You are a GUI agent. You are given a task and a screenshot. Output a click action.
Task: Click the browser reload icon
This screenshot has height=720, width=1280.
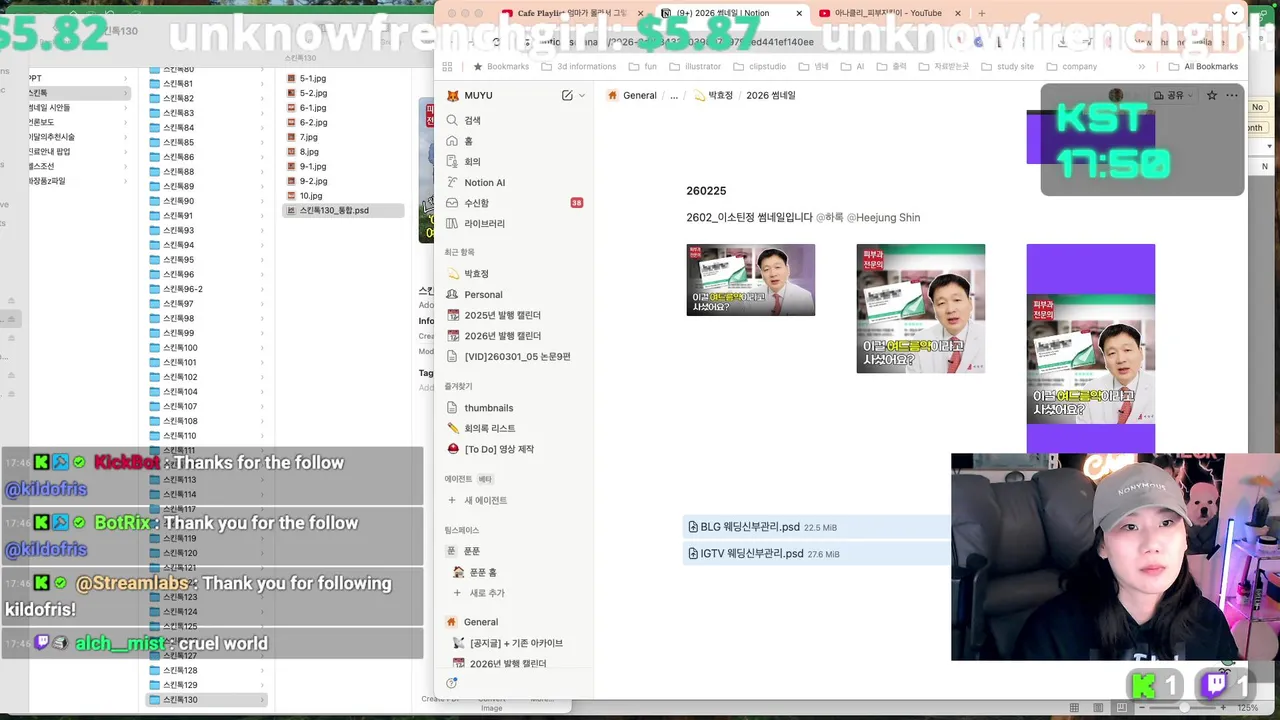click(497, 42)
